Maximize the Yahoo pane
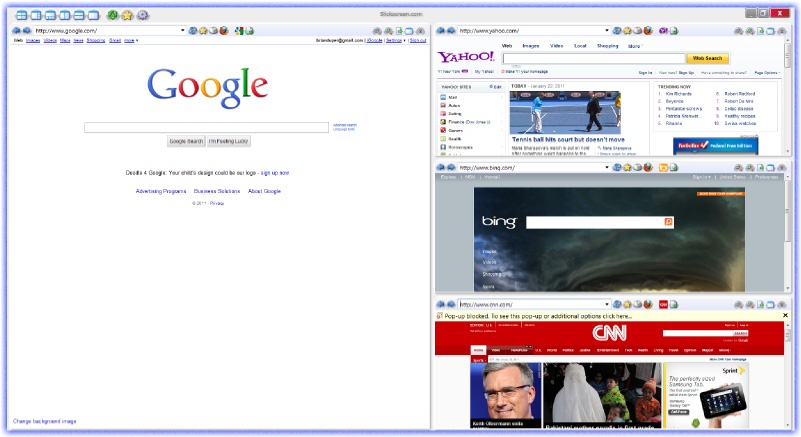Image resolution: width=801 pixels, height=437 pixels. point(771,31)
